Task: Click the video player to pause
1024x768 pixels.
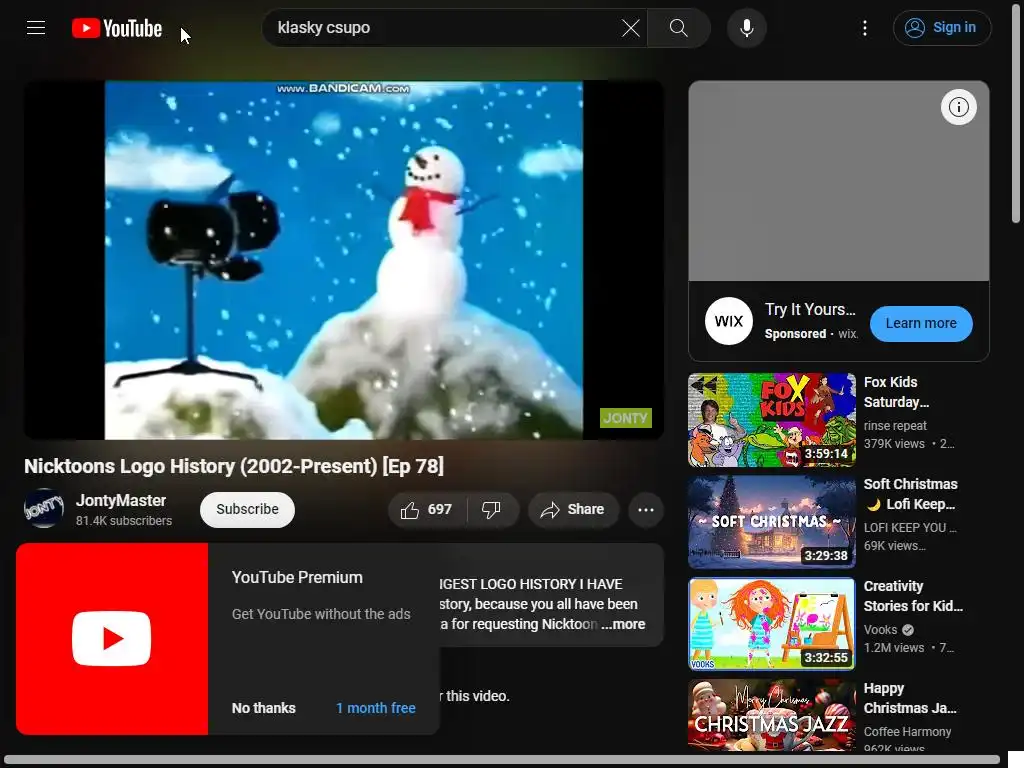Action: point(344,260)
